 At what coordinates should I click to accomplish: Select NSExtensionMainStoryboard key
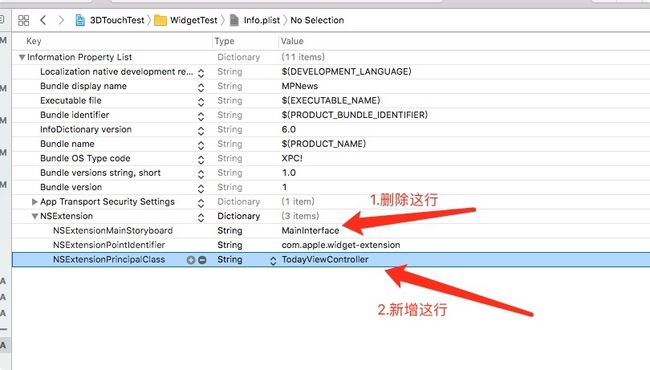coord(113,230)
